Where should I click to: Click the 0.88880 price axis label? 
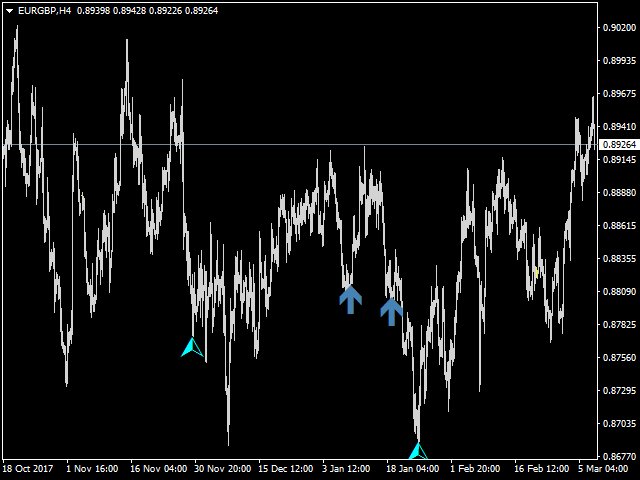(x=619, y=192)
